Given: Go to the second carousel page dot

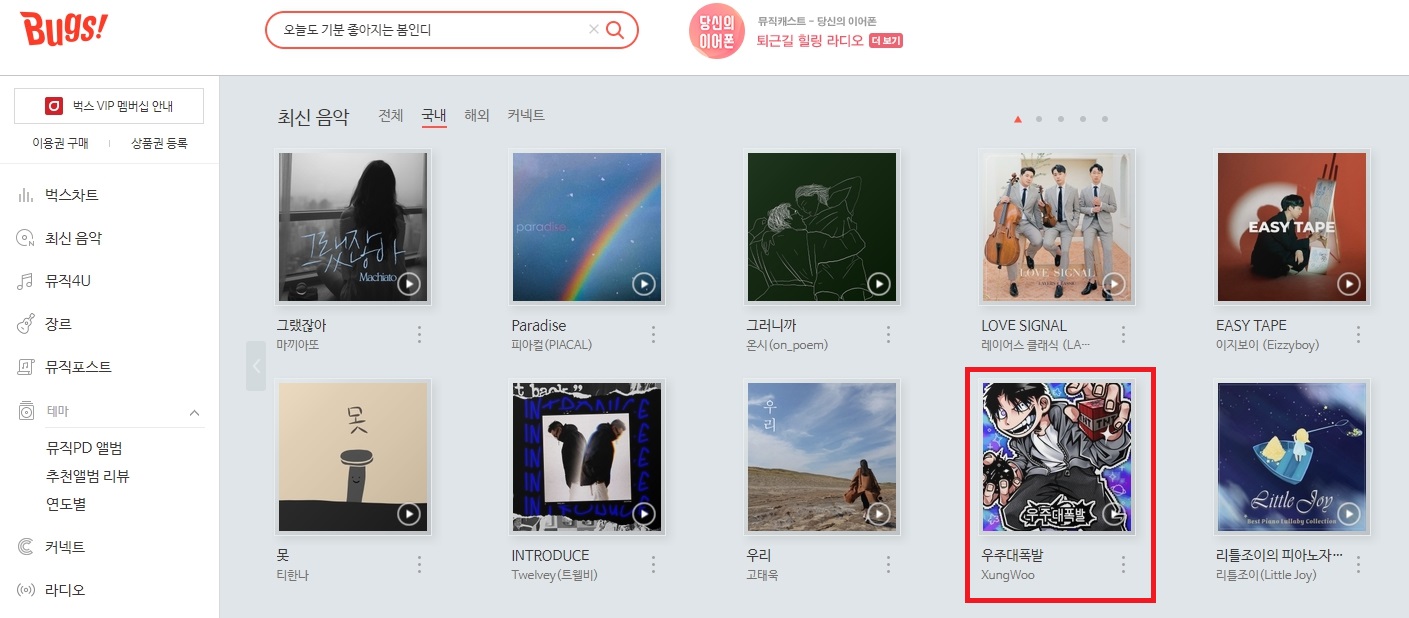Looking at the screenshot, I should point(1039,119).
